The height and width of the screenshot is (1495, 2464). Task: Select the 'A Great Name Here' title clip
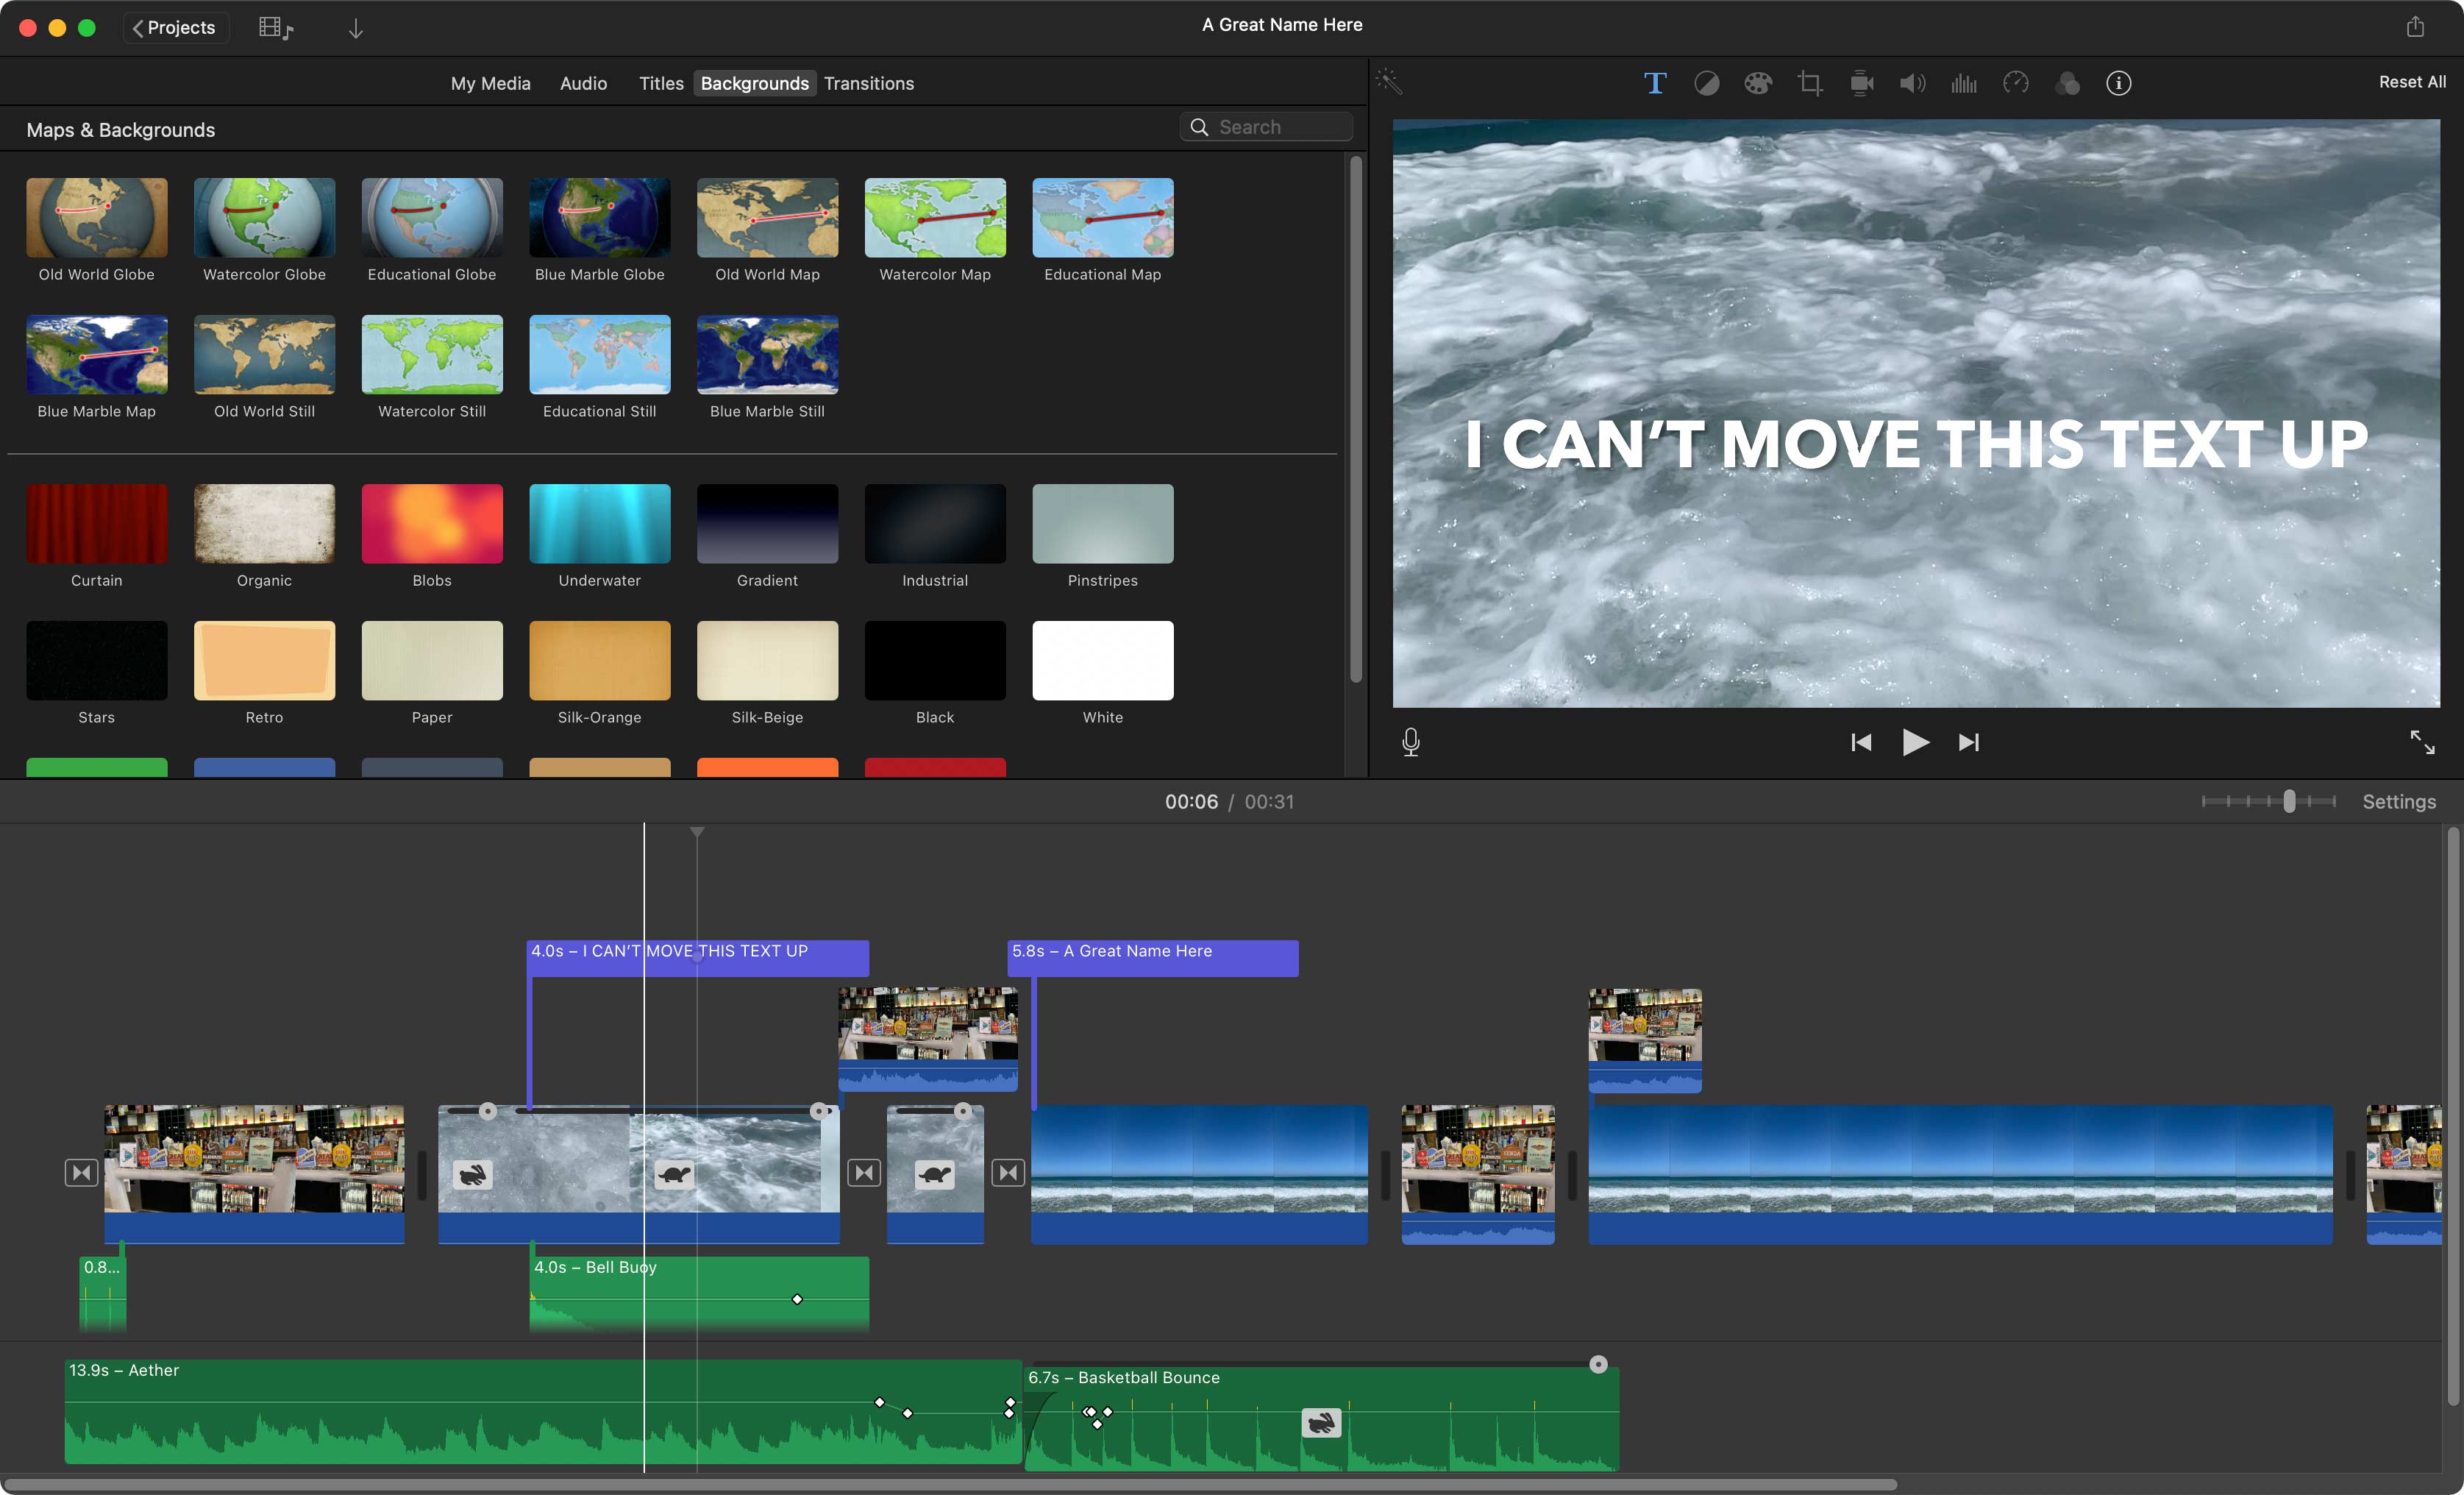1153,957
